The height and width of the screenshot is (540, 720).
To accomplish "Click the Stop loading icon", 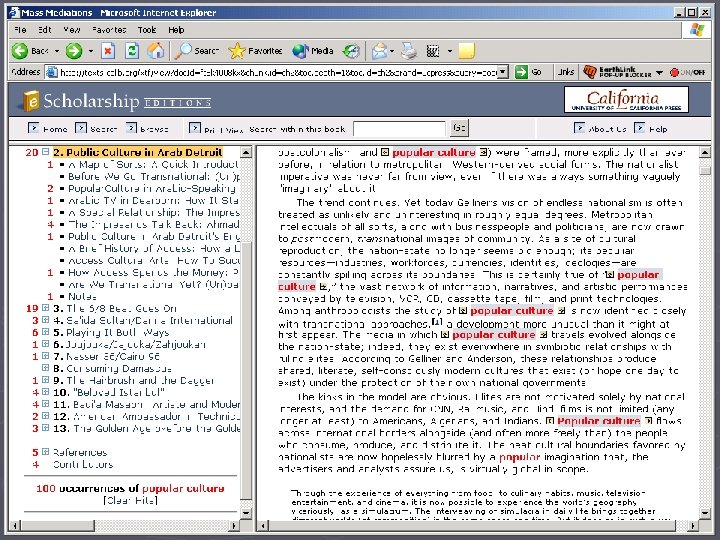I will pyautogui.click(x=107, y=50).
